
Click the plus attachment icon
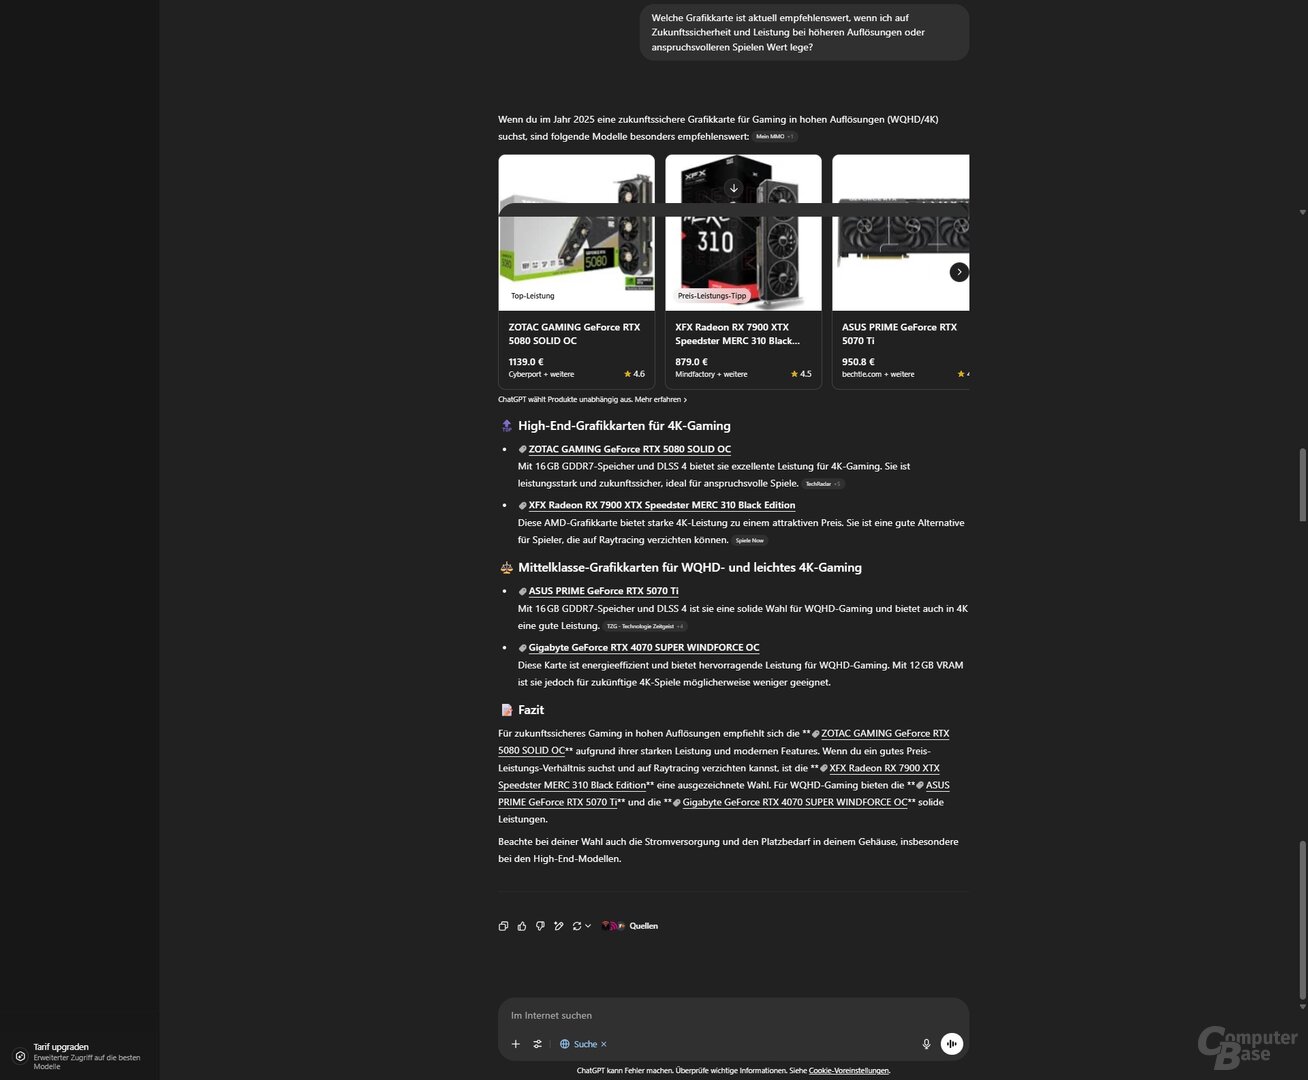tap(516, 1044)
